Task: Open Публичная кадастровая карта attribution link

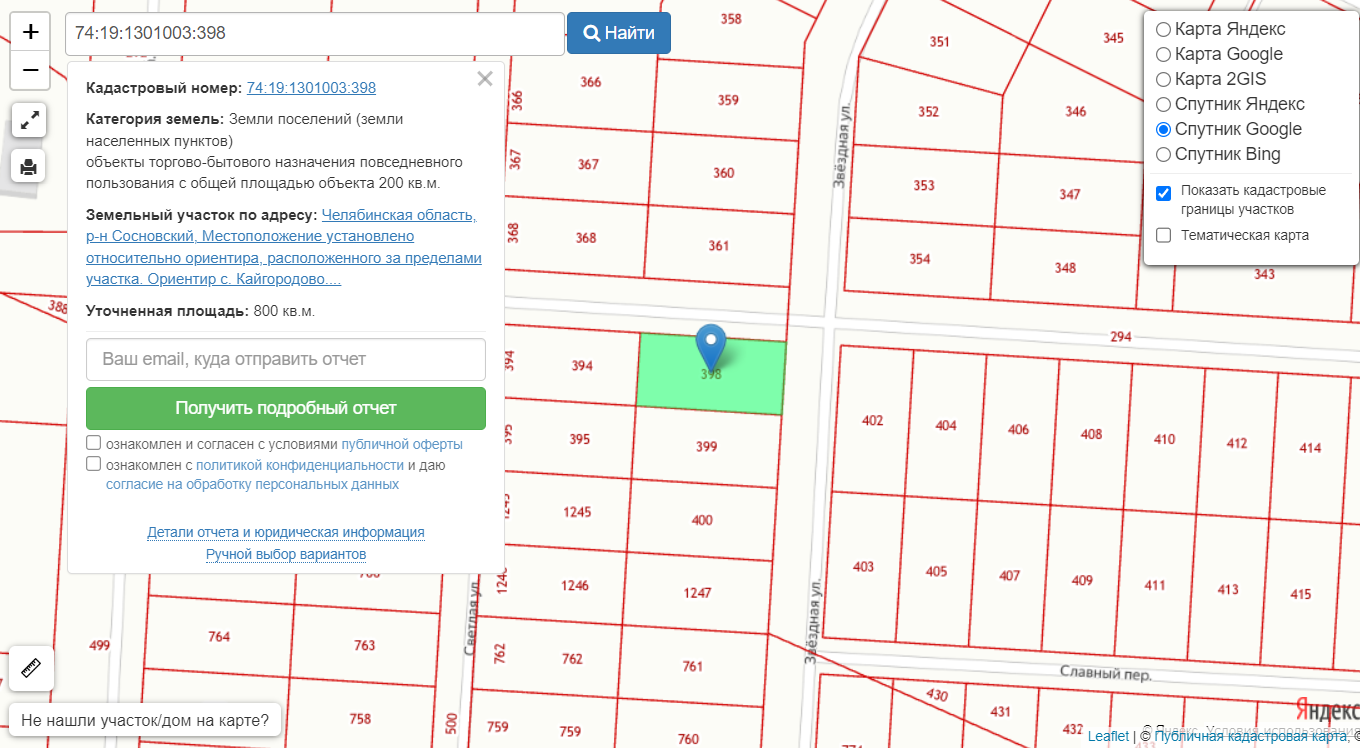Action: pos(1251,736)
